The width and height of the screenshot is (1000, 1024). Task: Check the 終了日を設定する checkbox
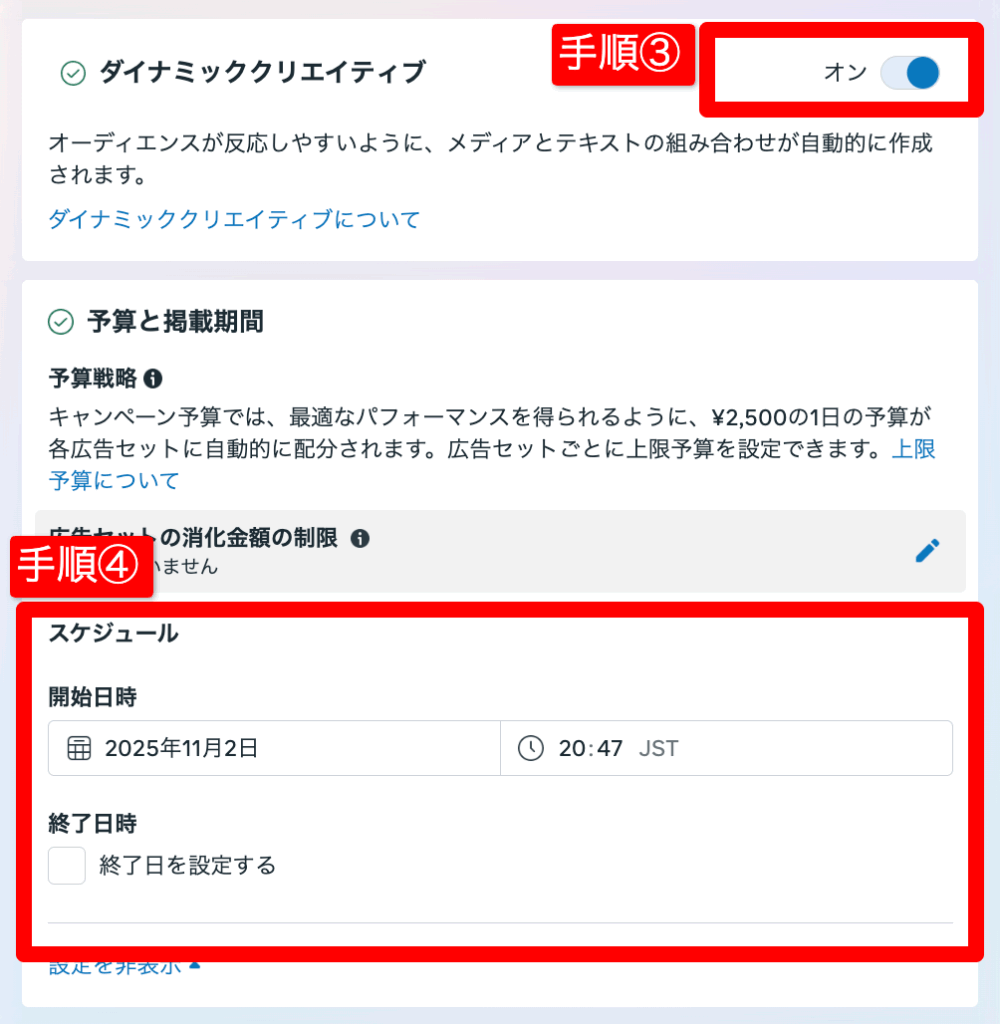pos(67,865)
